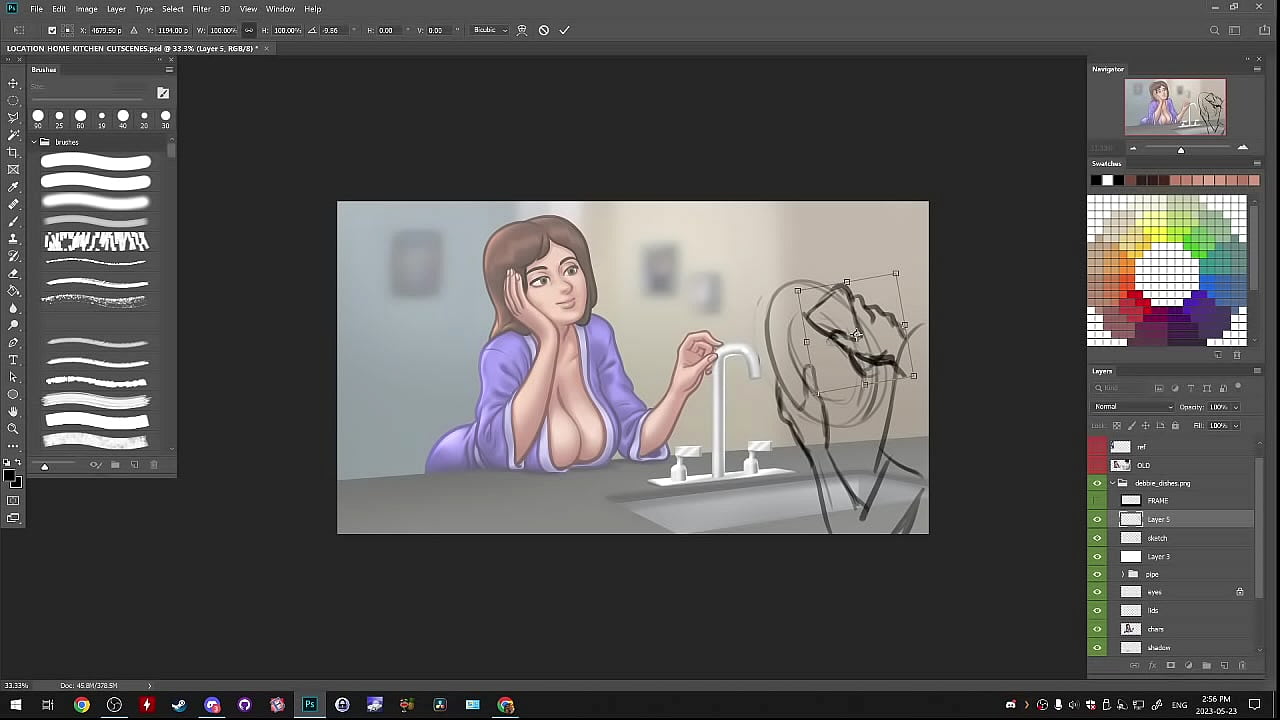Commit the transform with the checkmark

(564, 30)
